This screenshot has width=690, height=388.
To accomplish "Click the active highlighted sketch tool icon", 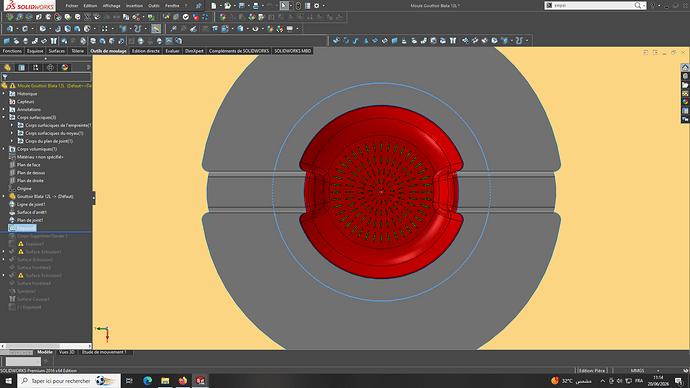I will (156, 29).
